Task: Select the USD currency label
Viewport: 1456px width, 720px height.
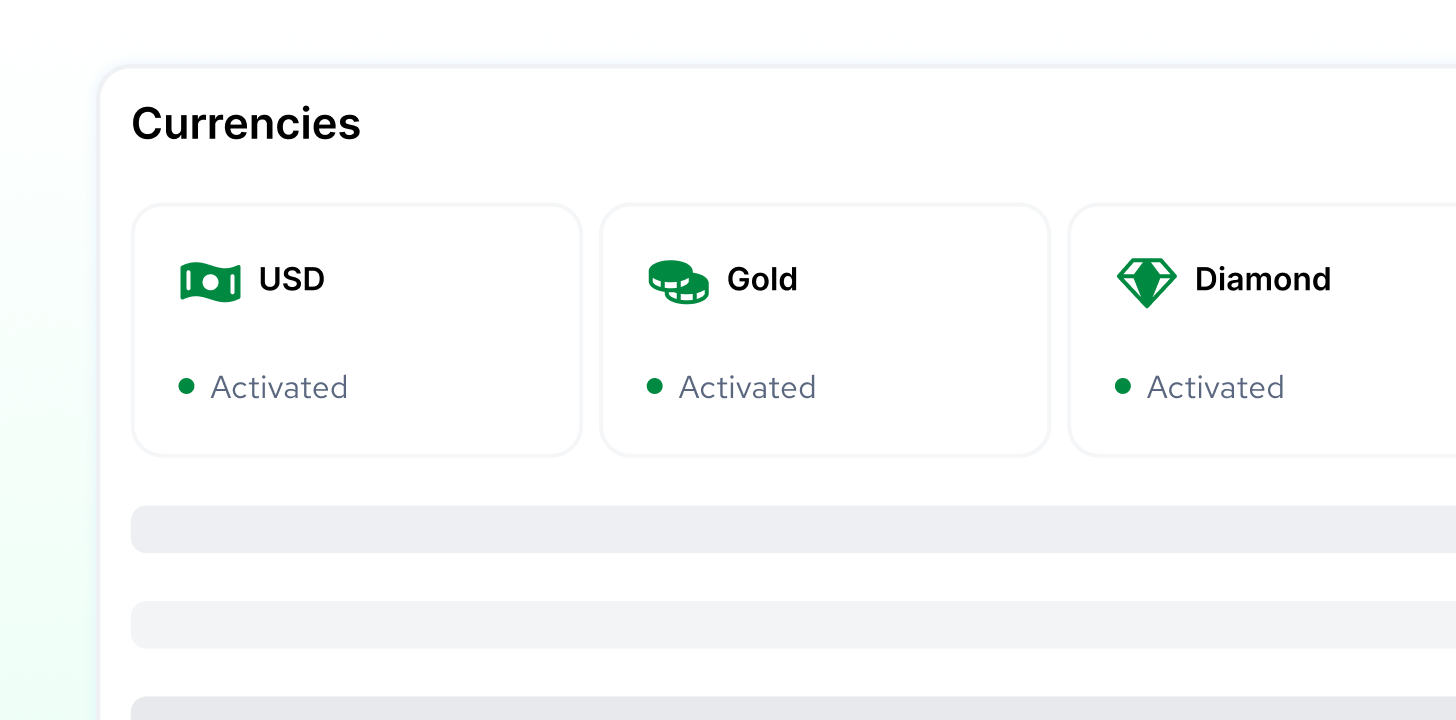Action: (x=292, y=279)
